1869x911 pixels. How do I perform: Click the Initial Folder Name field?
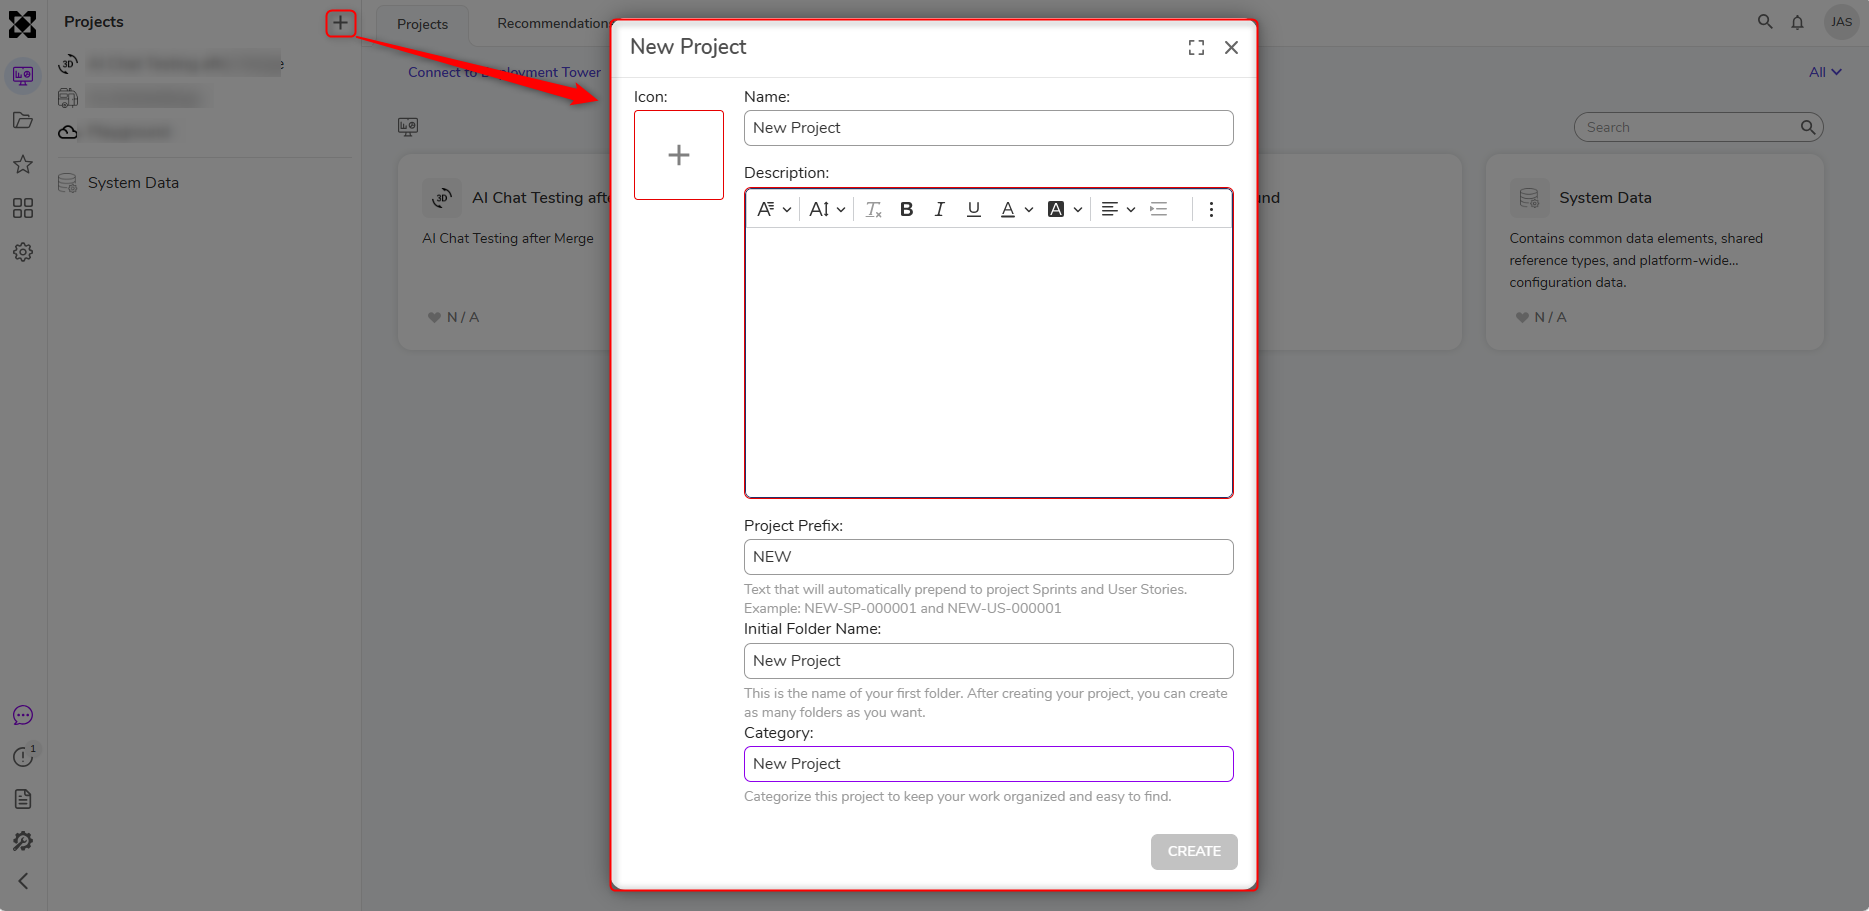point(988,661)
